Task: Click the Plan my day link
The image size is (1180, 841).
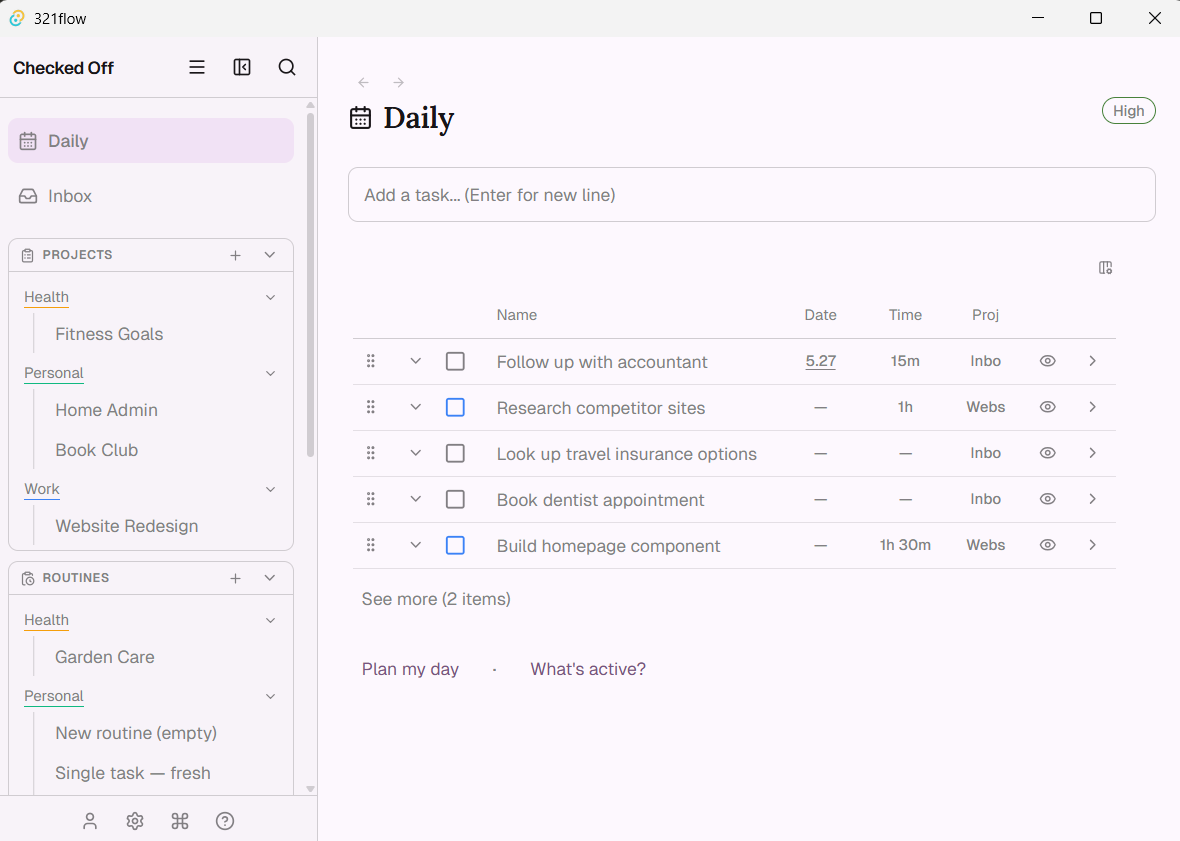Action: [x=410, y=669]
